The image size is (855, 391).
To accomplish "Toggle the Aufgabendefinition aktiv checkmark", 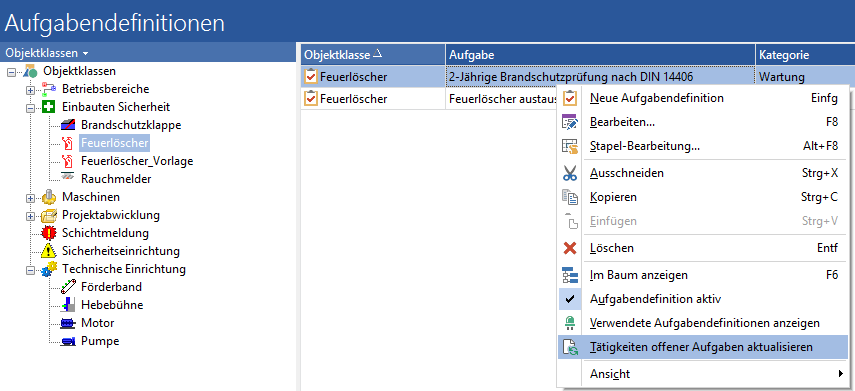I will point(570,299).
